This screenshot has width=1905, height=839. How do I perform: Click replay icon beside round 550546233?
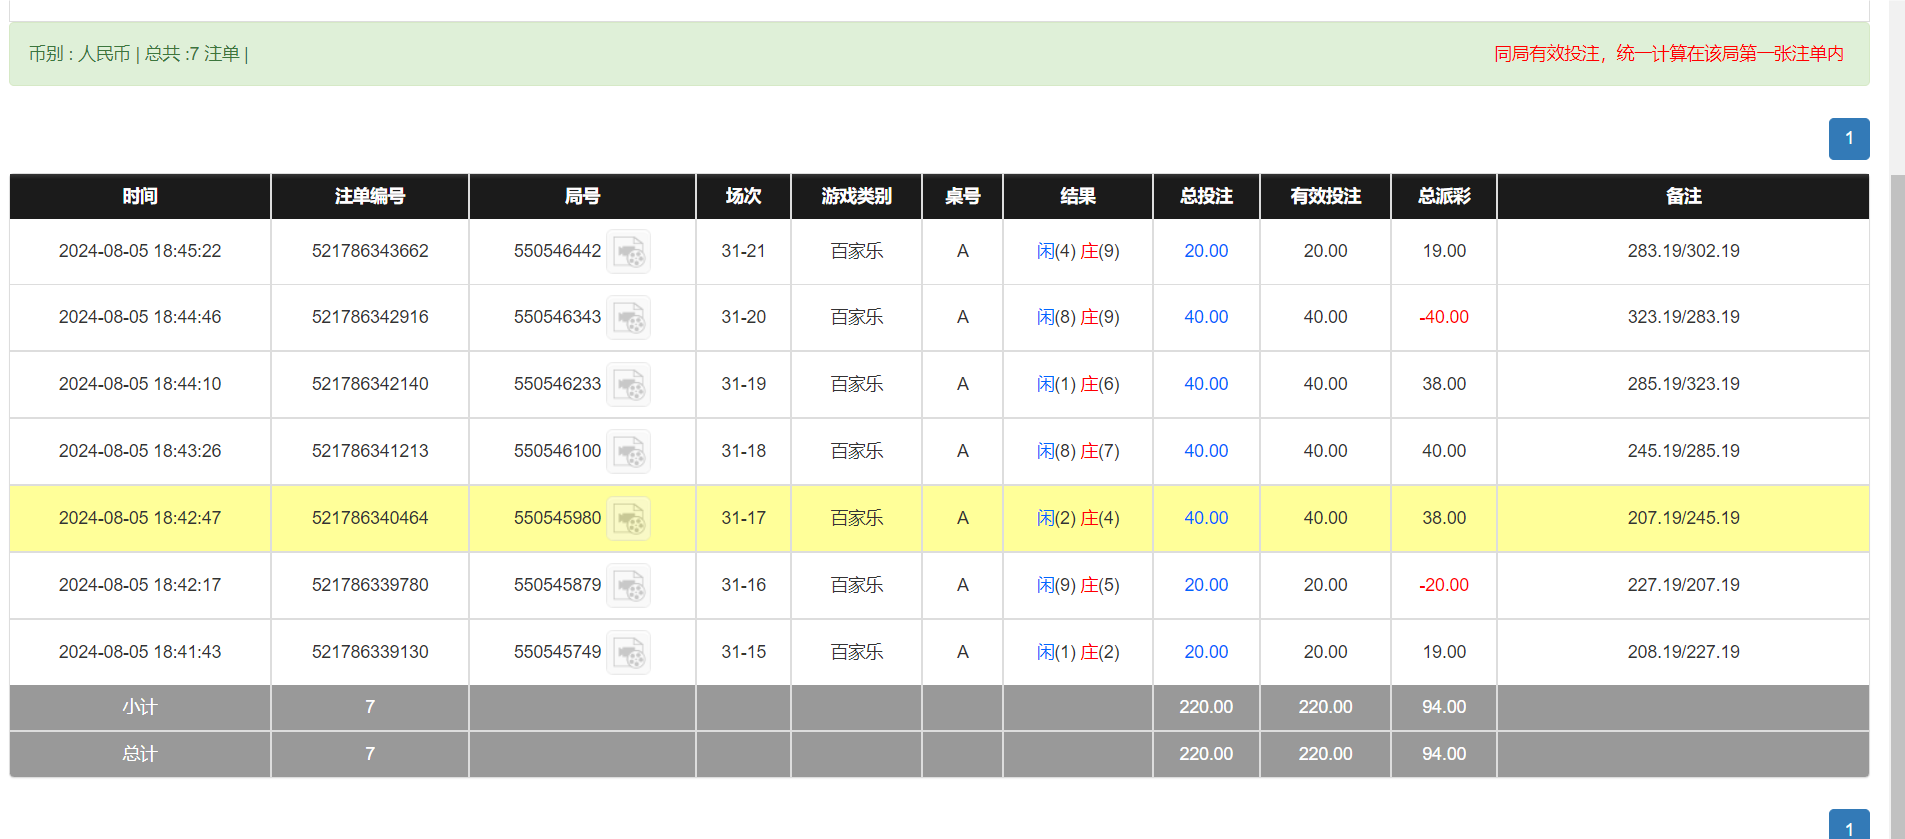click(x=629, y=385)
